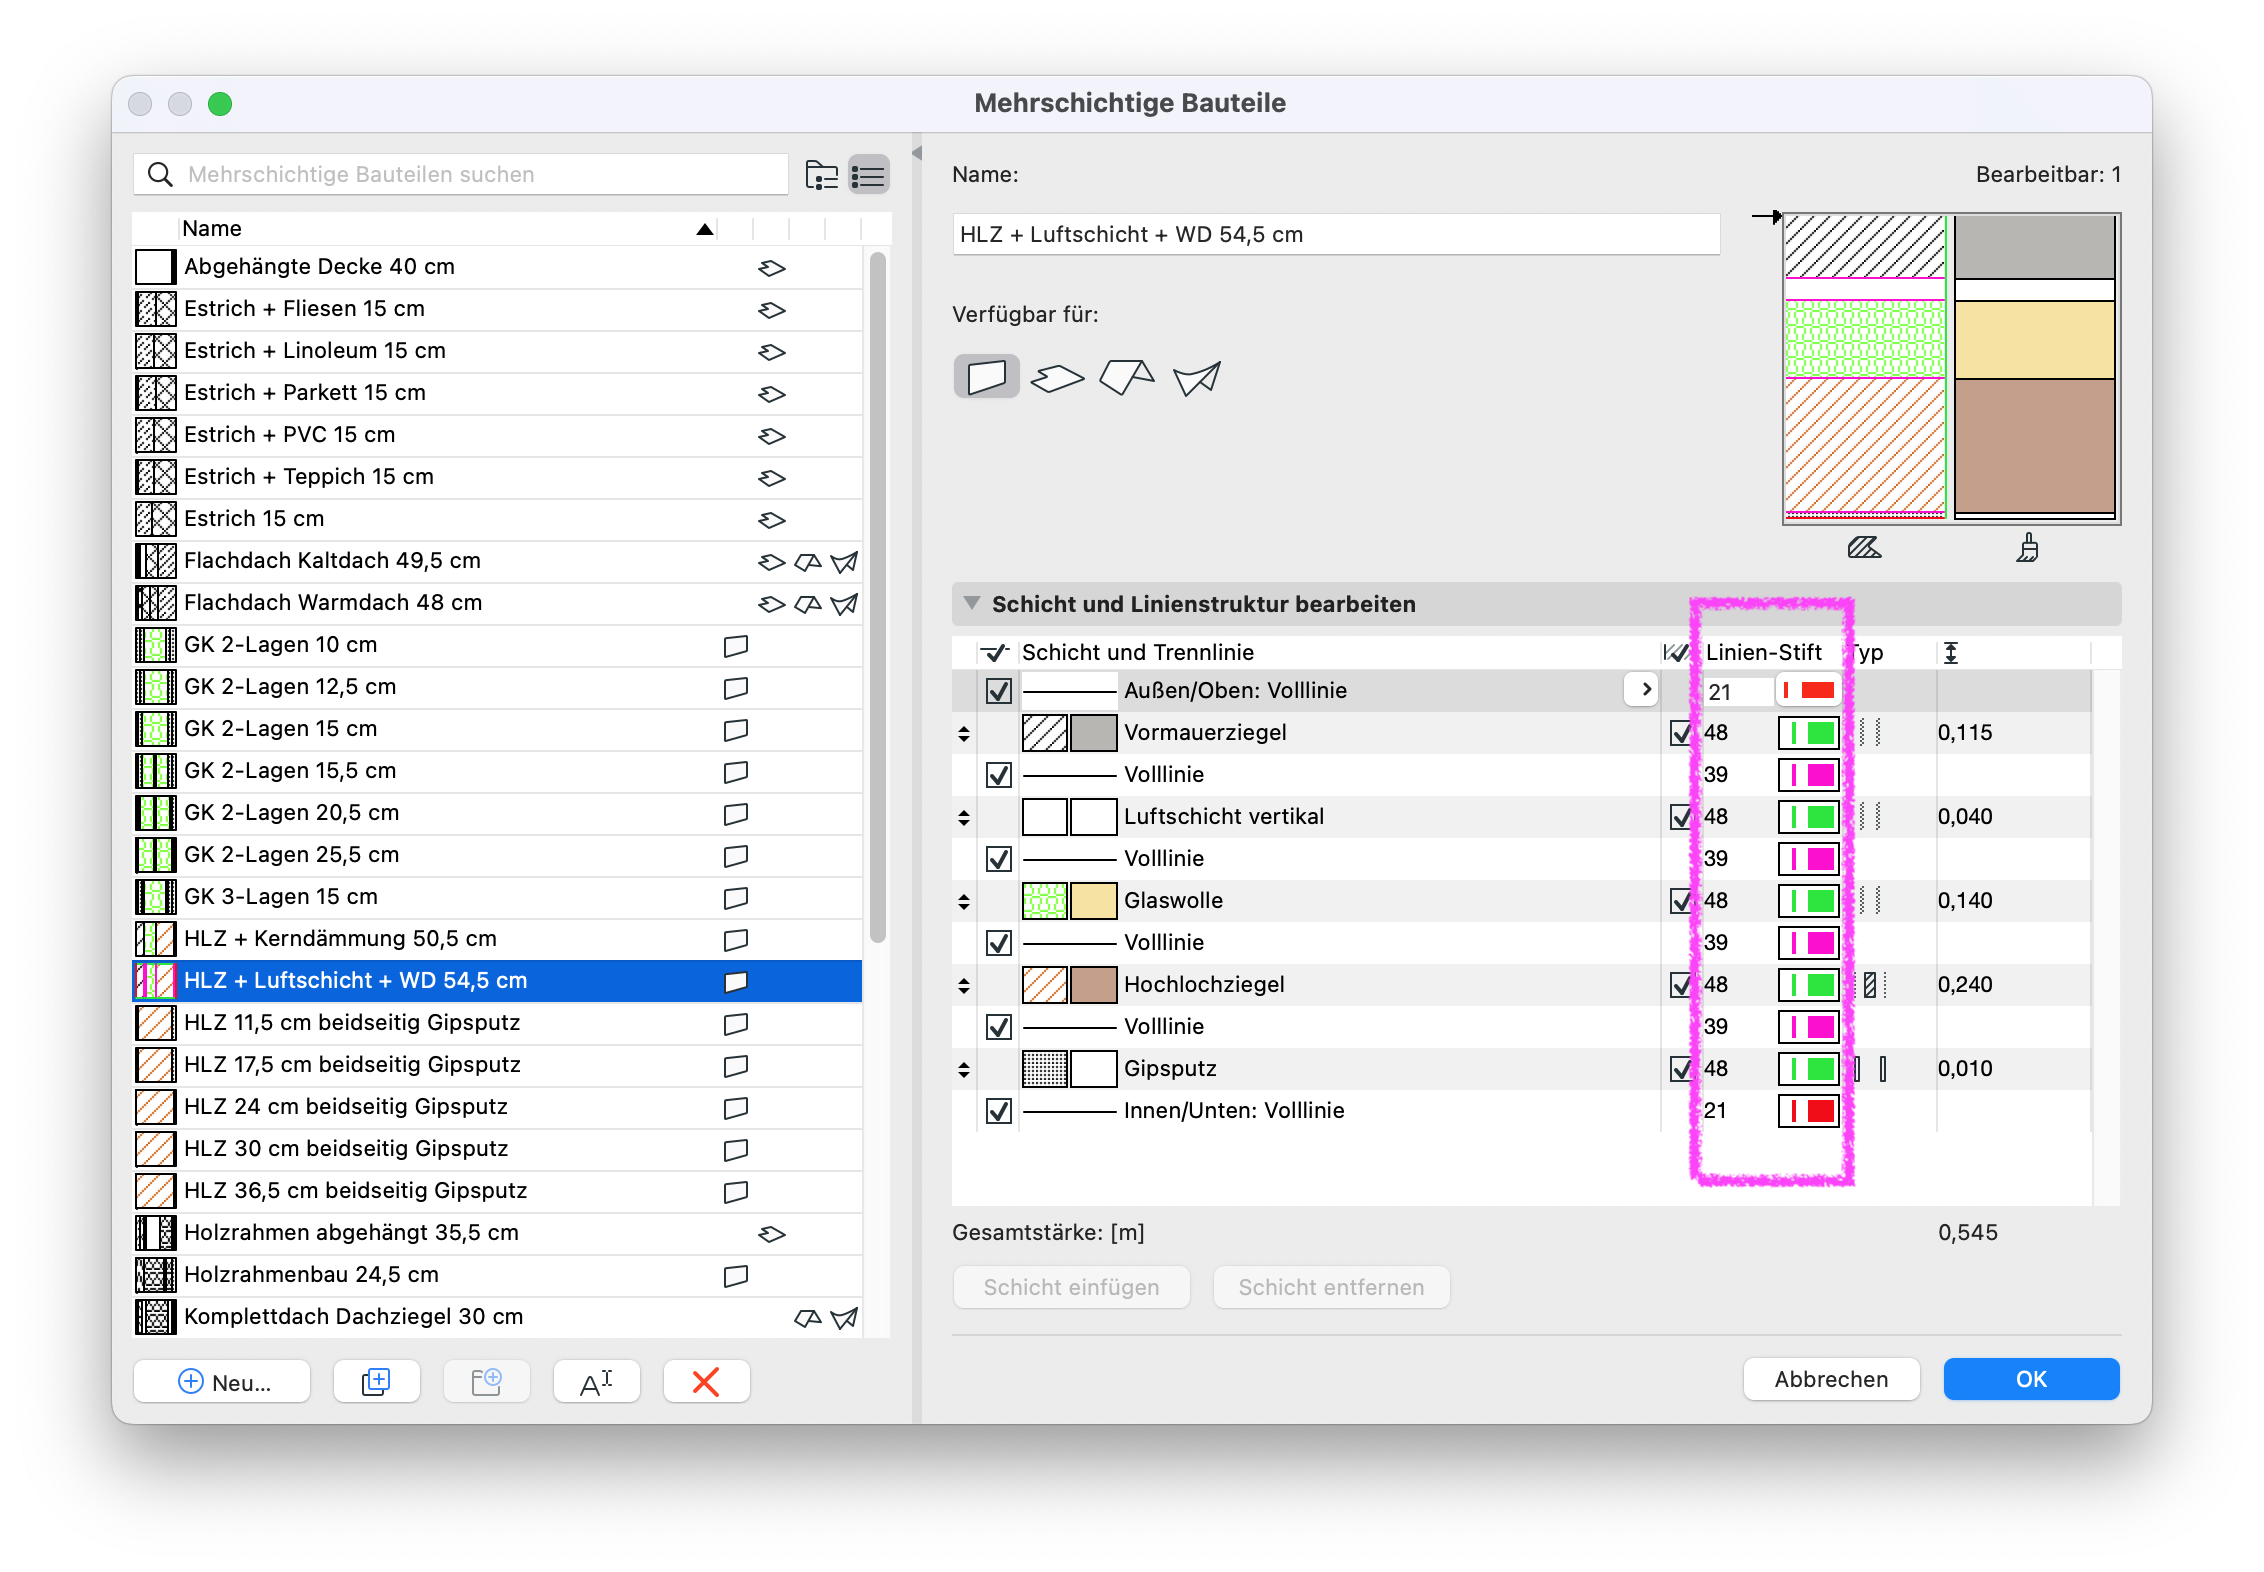Click Luftschicht vertikal reorder handle
The width and height of the screenshot is (2264, 1572).
pyautogui.click(x=964, y=818)
